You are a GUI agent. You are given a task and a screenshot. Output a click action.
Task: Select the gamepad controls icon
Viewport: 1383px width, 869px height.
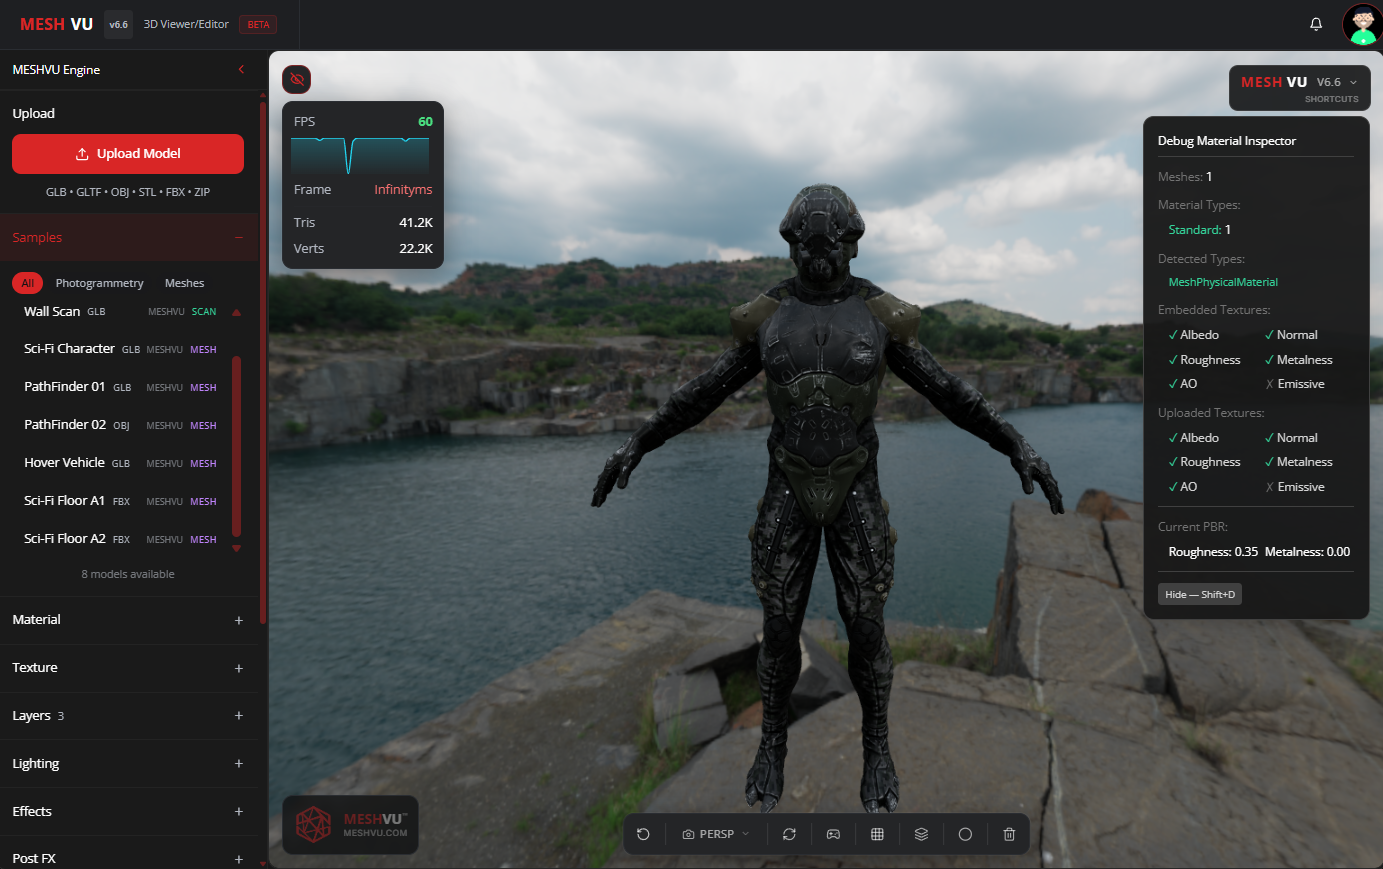pos(833,833)
